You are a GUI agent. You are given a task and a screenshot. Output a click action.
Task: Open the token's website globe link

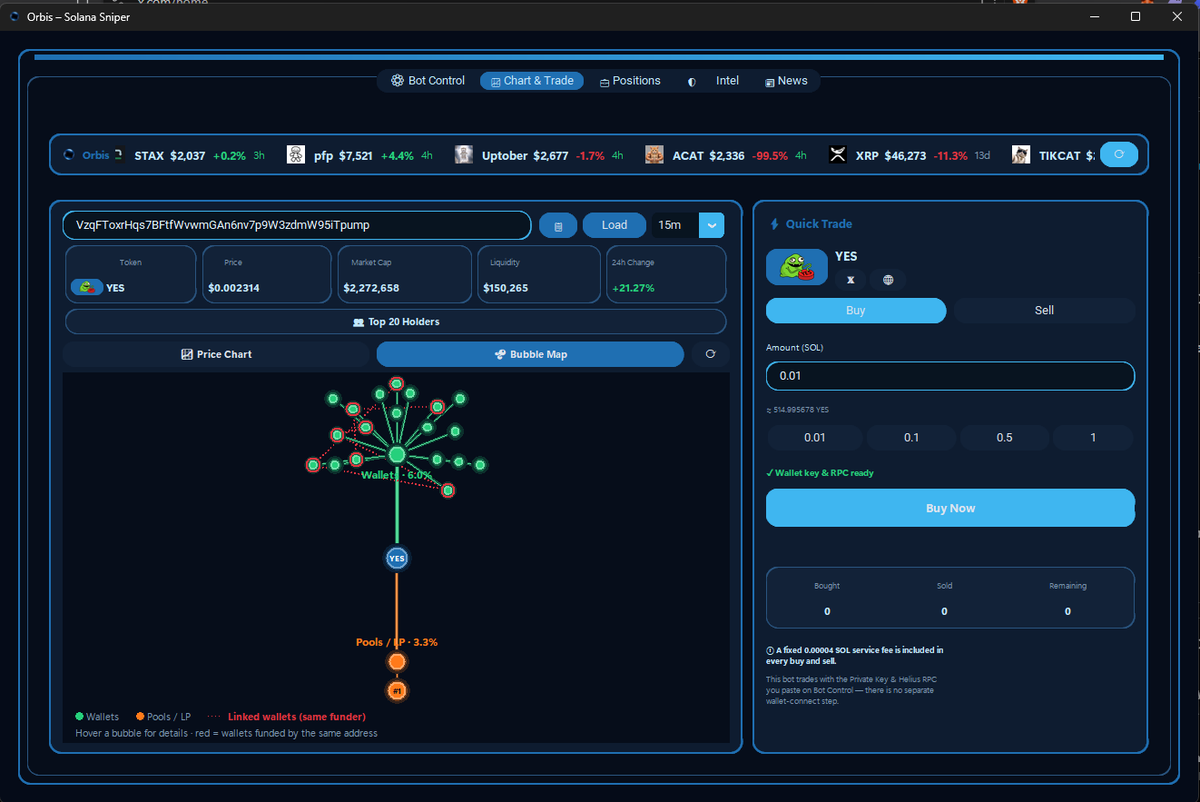coord(888,280)
